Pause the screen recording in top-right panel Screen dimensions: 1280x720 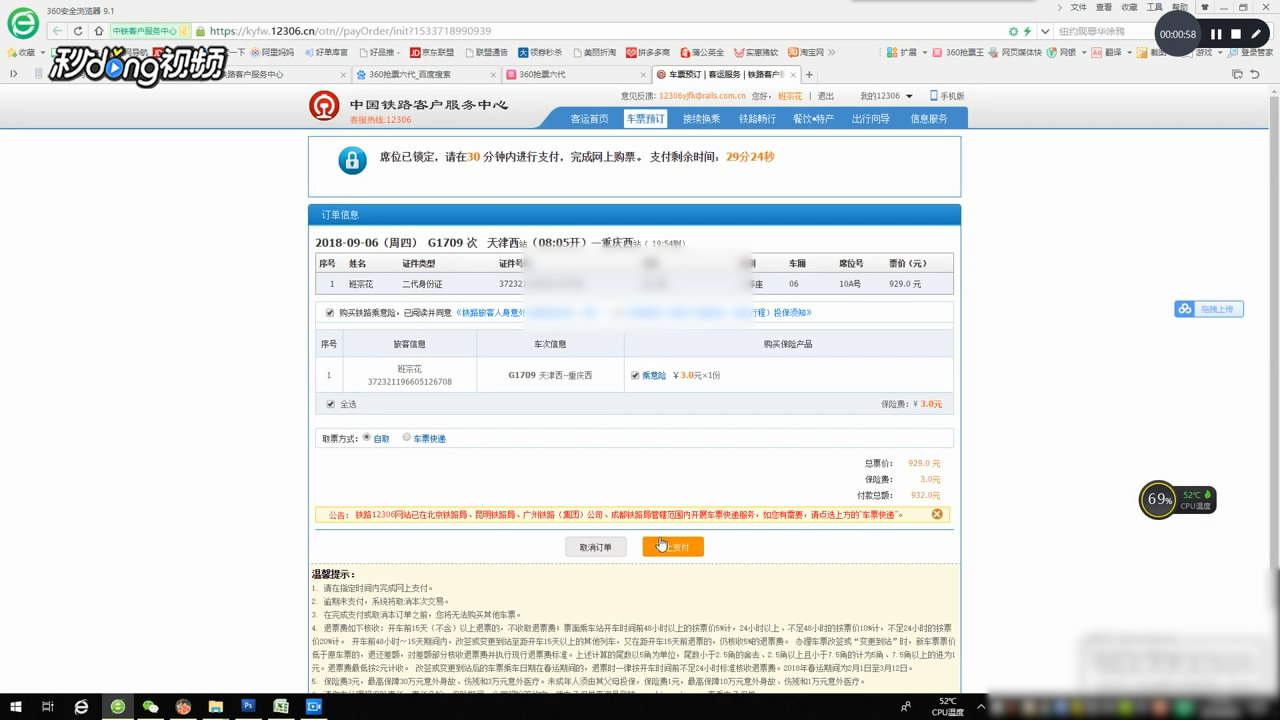pyautogui.click(x=1216, y=33)
